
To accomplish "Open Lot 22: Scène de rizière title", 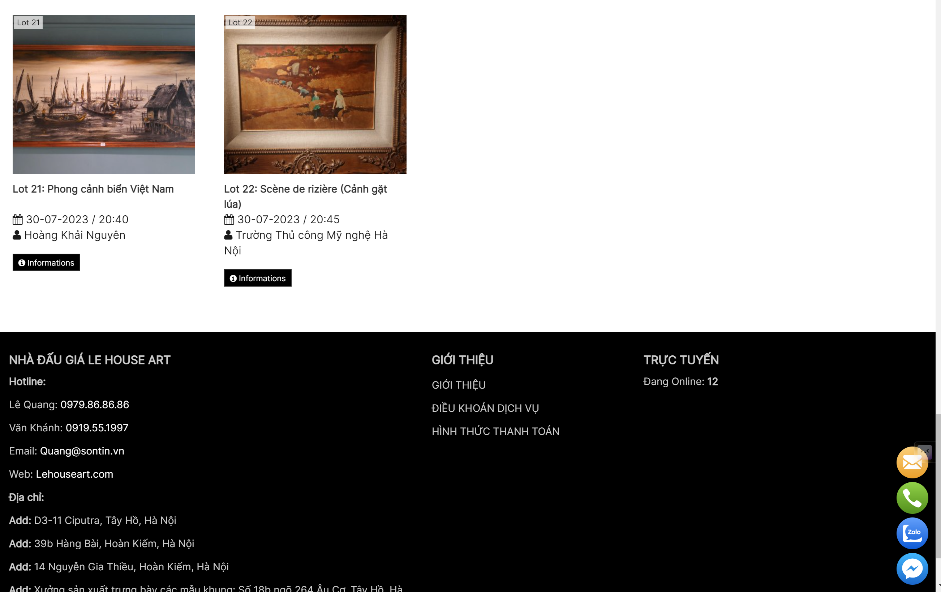I will coord(305,196).
